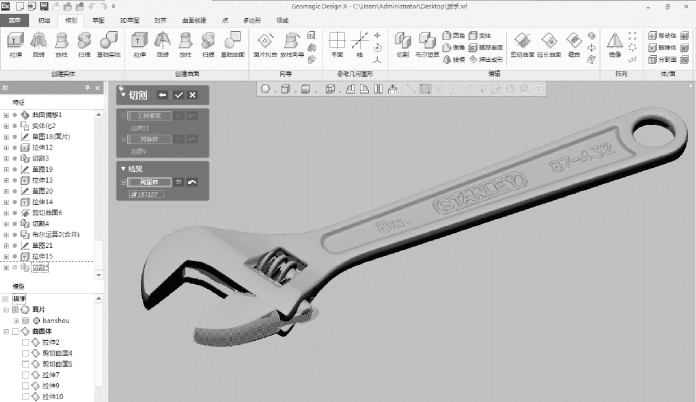Choose the Shell (壳体) tool

pyautogui.click(x=480, y=35)
